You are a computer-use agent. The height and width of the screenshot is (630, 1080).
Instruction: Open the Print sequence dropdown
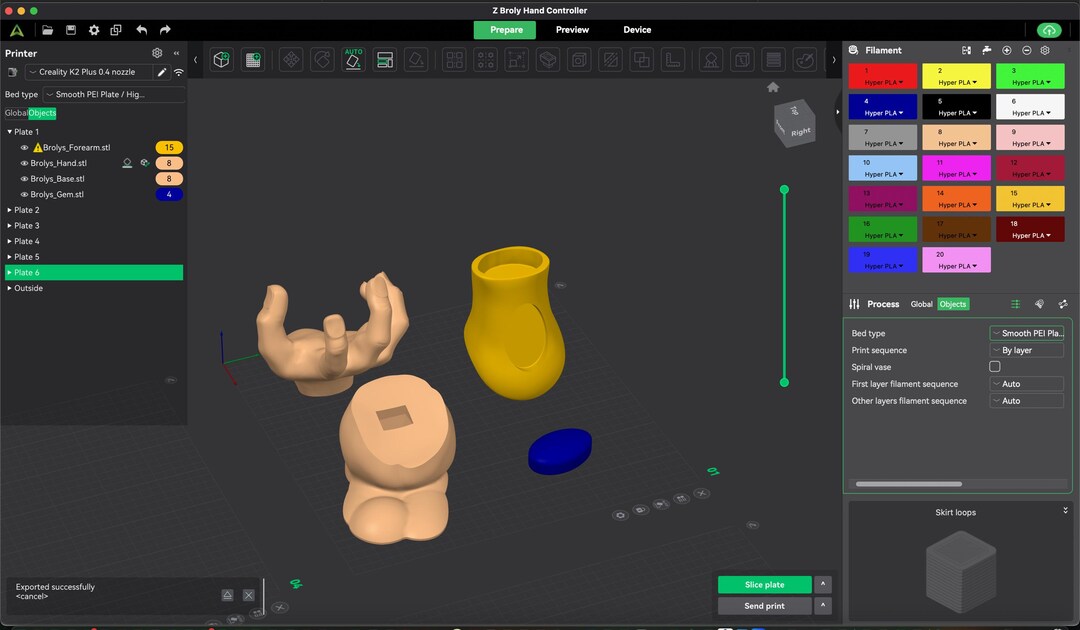(1026, 350)
